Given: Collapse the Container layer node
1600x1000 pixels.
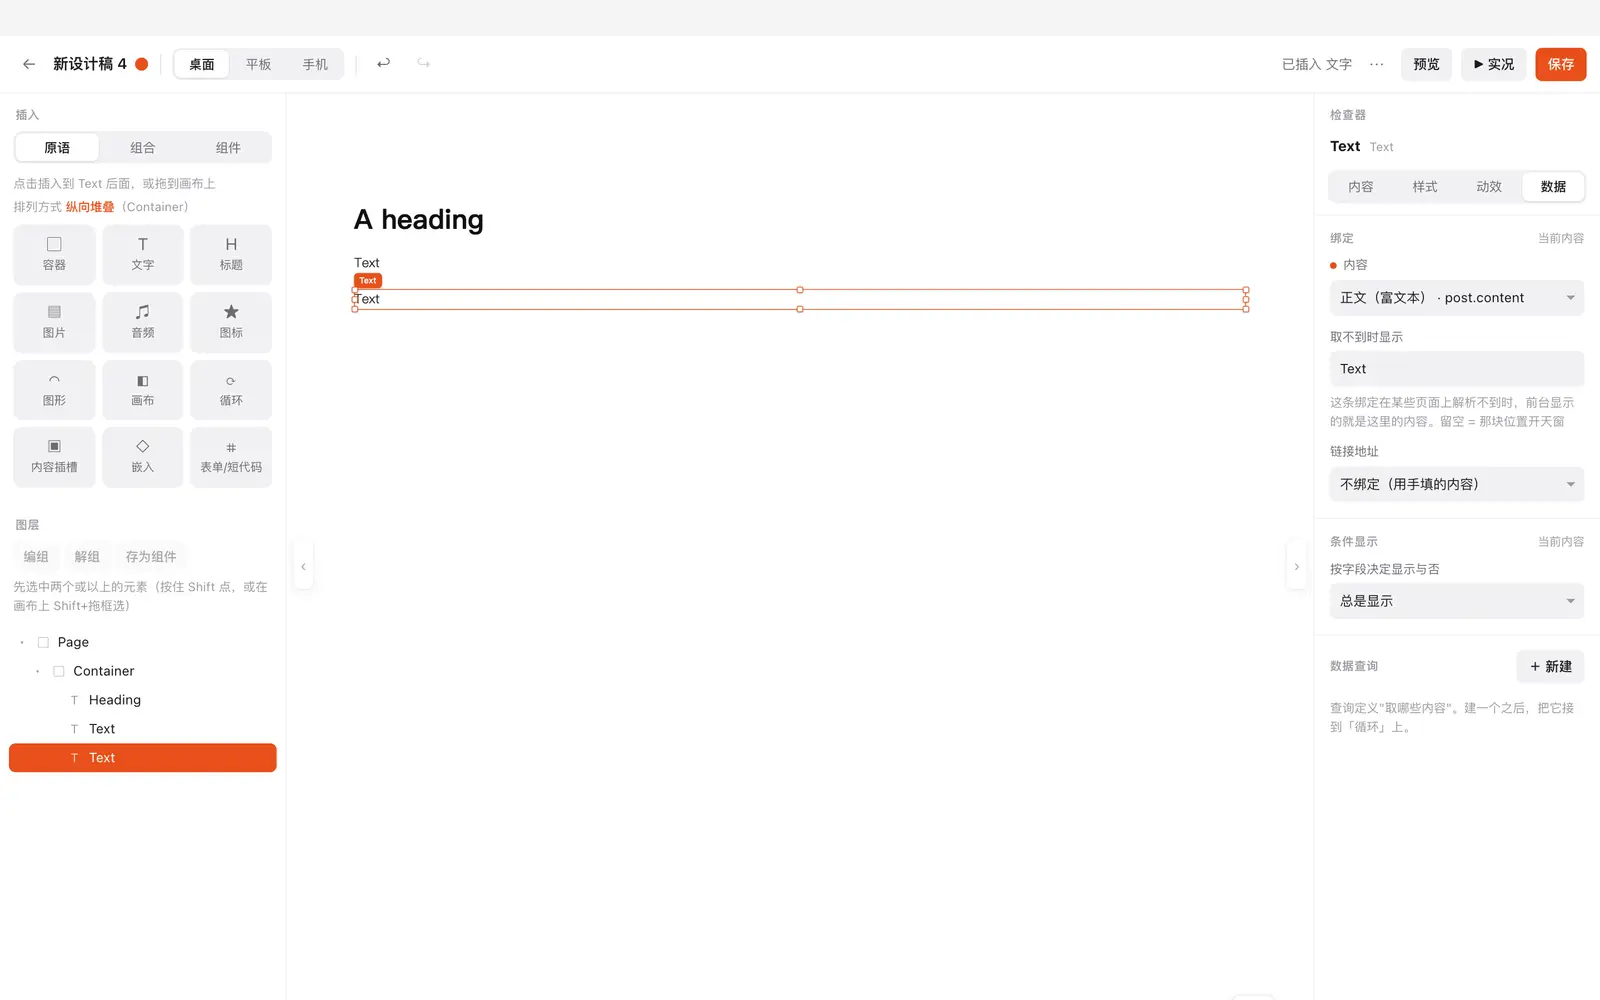Looking at the screenshot, I should coord(38,671).
